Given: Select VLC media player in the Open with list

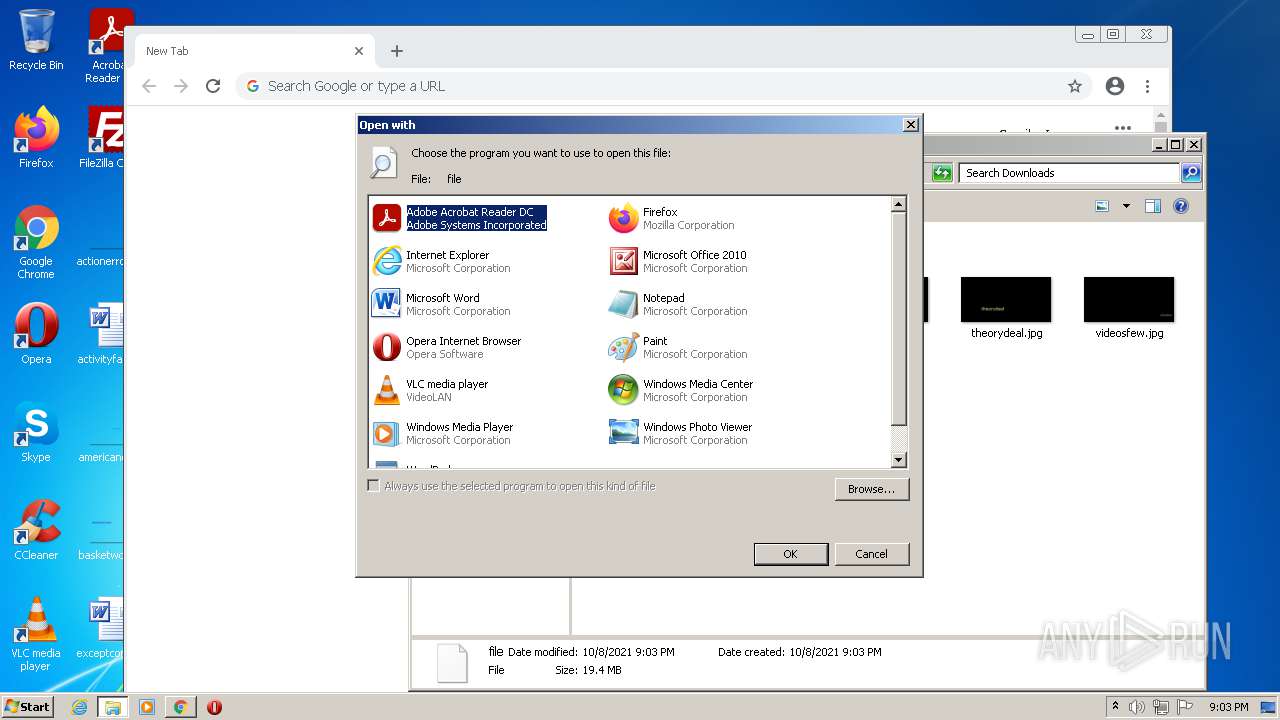Looking at the screenshot, I should pos(431,390).
